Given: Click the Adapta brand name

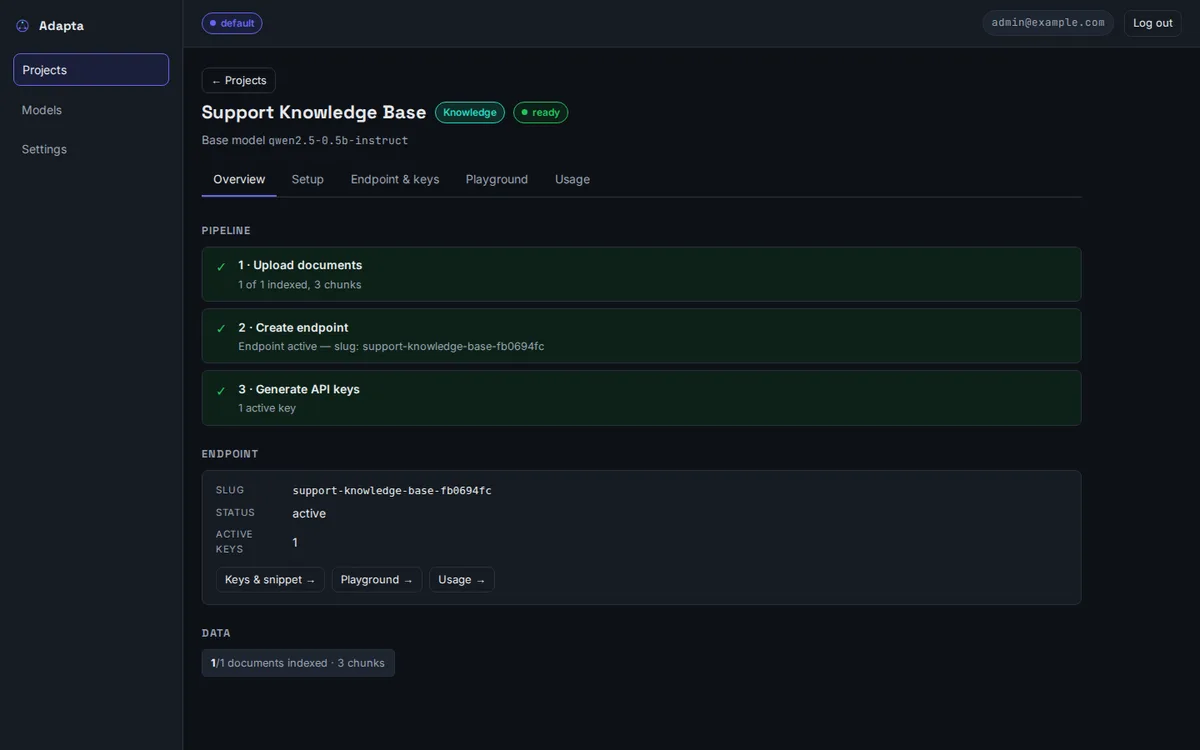Looking at the screenshot, I should pyautogui.click(x=61, y=26).
